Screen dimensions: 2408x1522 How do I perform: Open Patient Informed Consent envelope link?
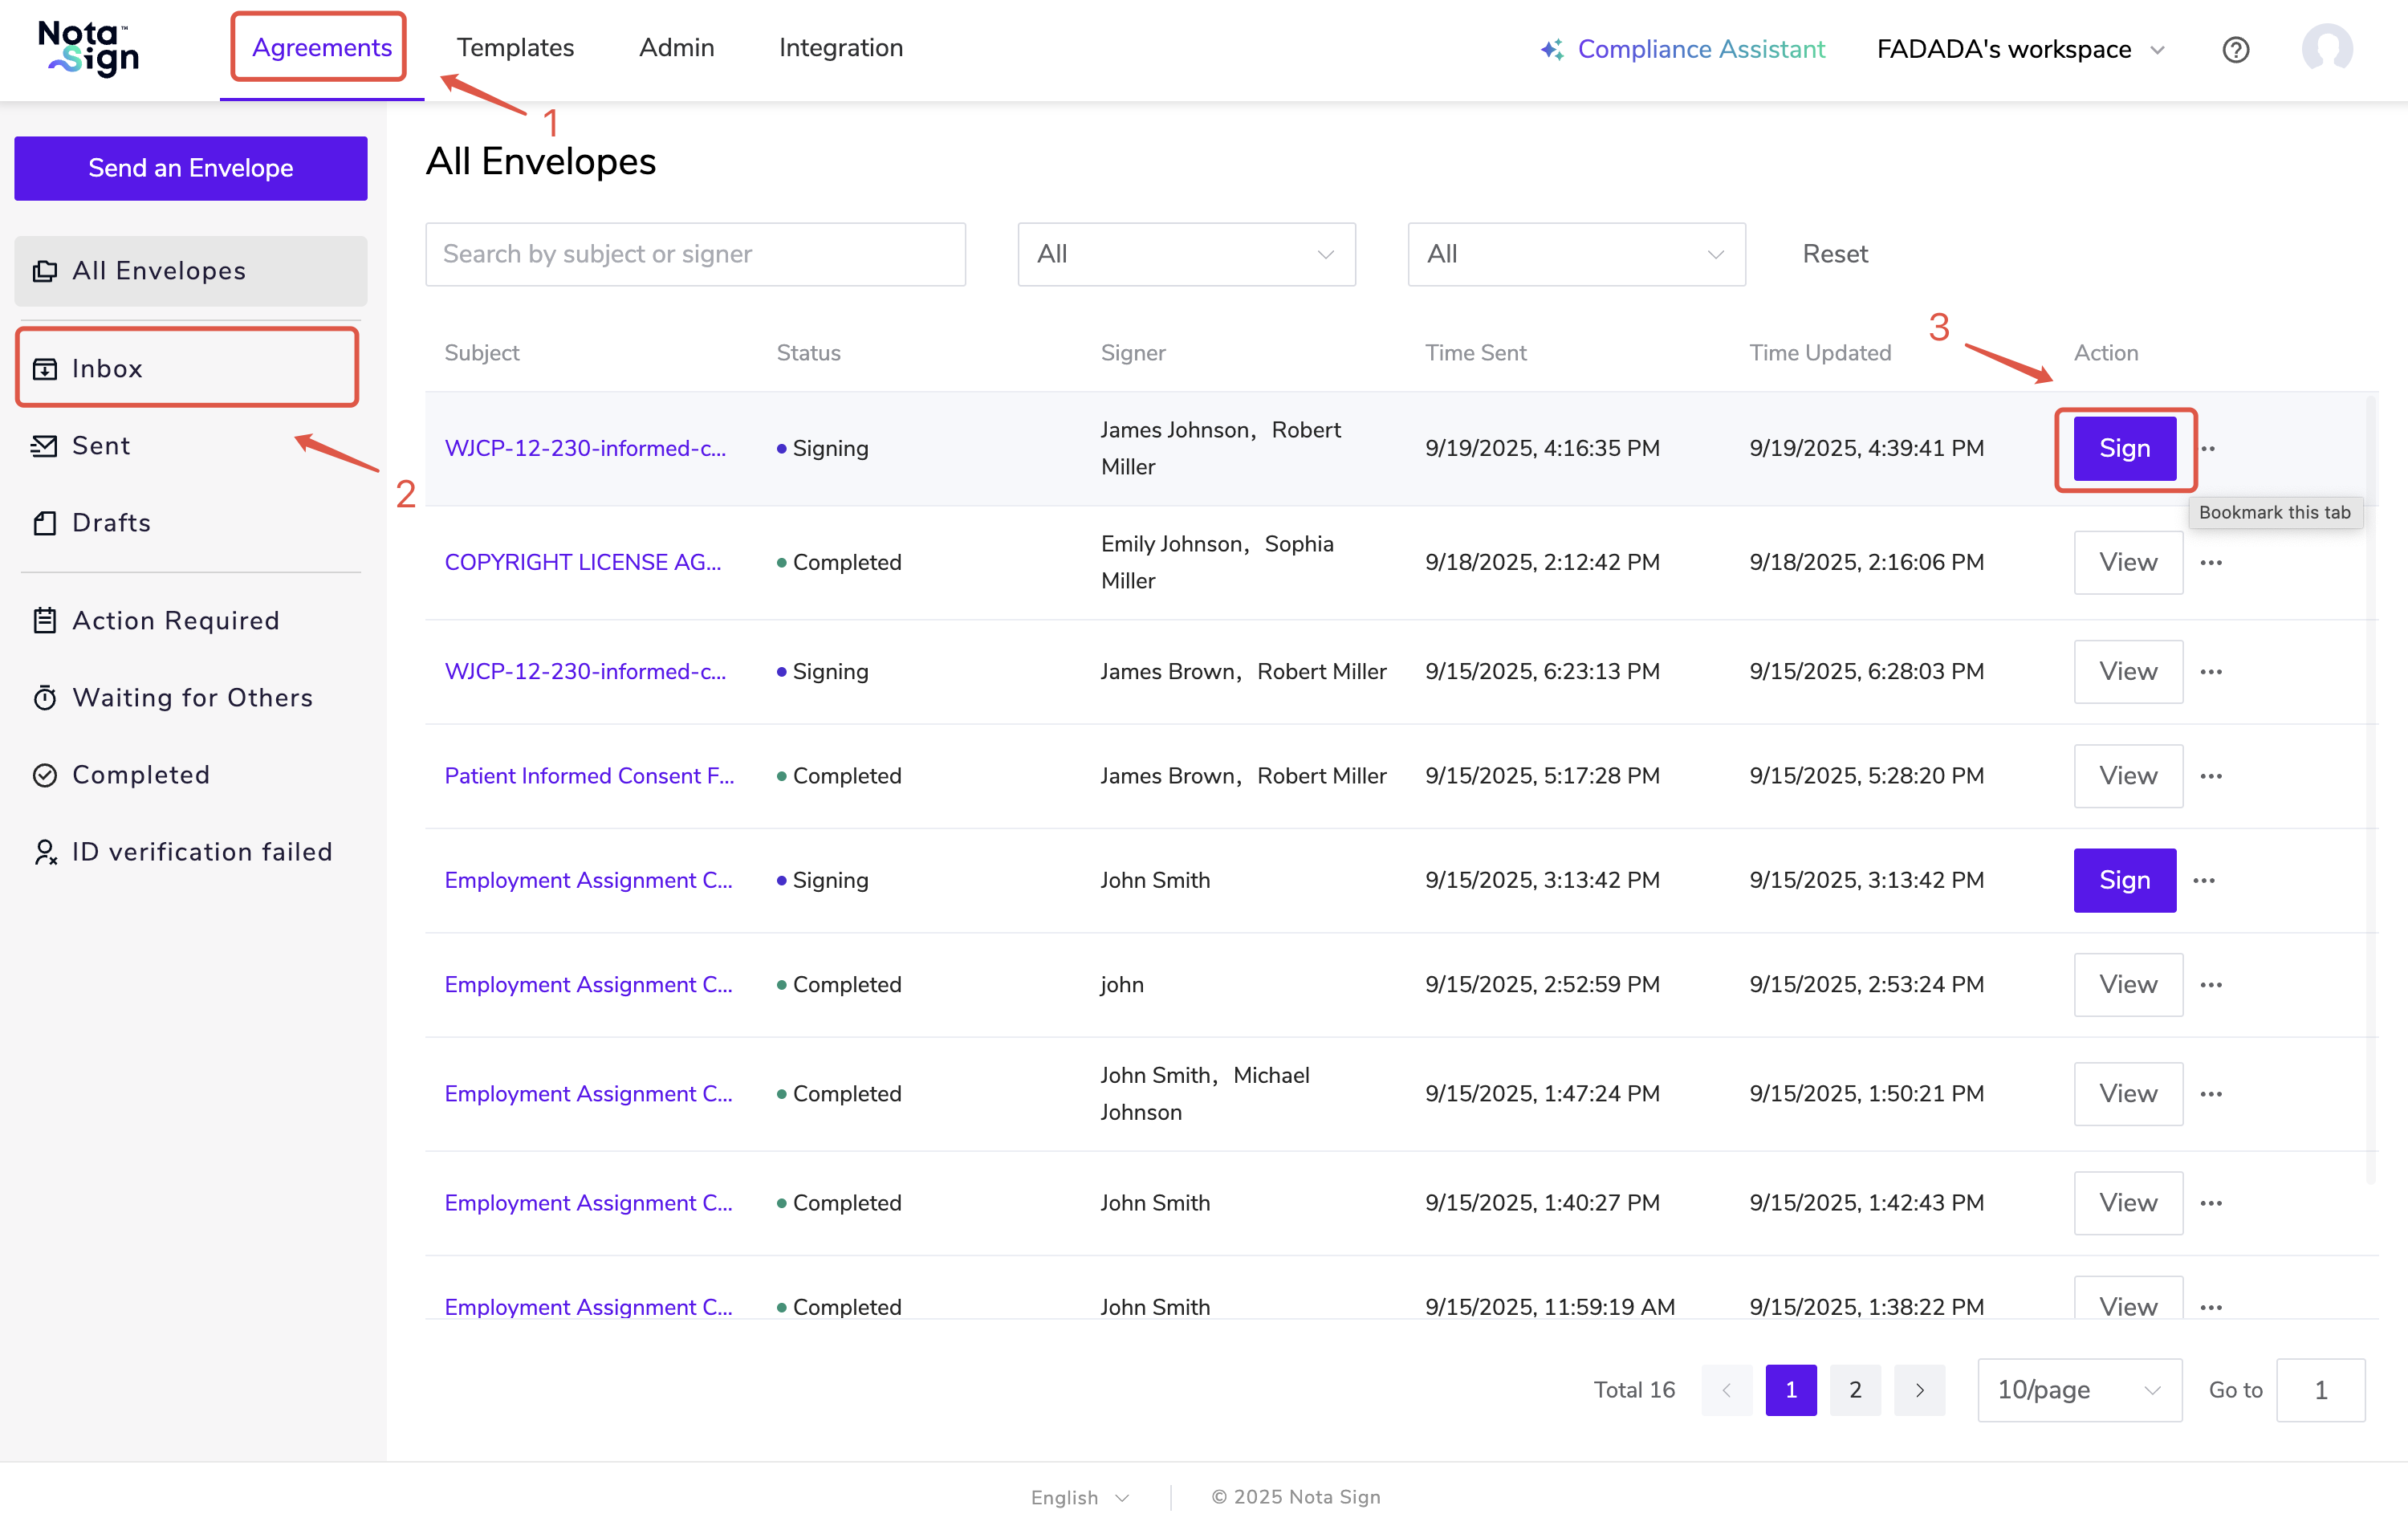pos(588,775)
